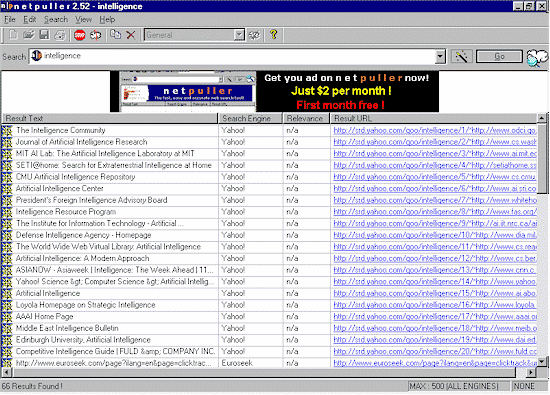Click the row icon beside MIT AI Lab result
550x395 pixels.
(x=7, y=154)
